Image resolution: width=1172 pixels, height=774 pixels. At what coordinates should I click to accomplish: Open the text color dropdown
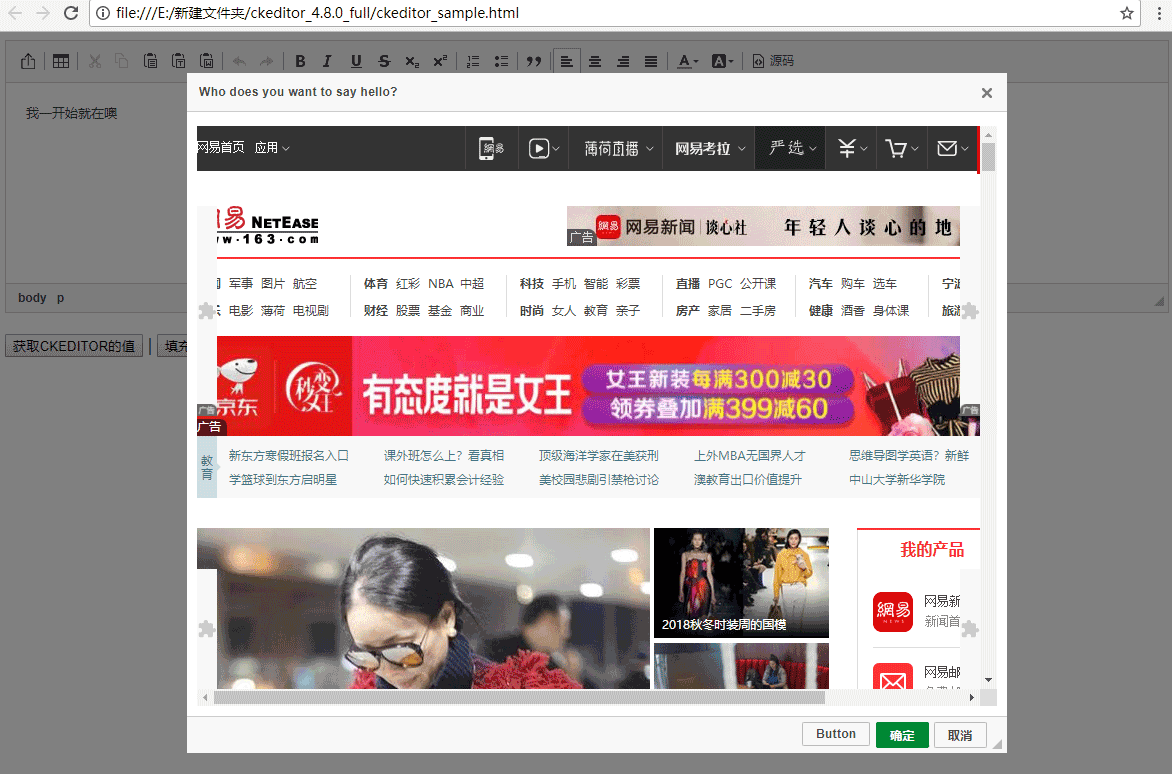[x=688, y=61]
